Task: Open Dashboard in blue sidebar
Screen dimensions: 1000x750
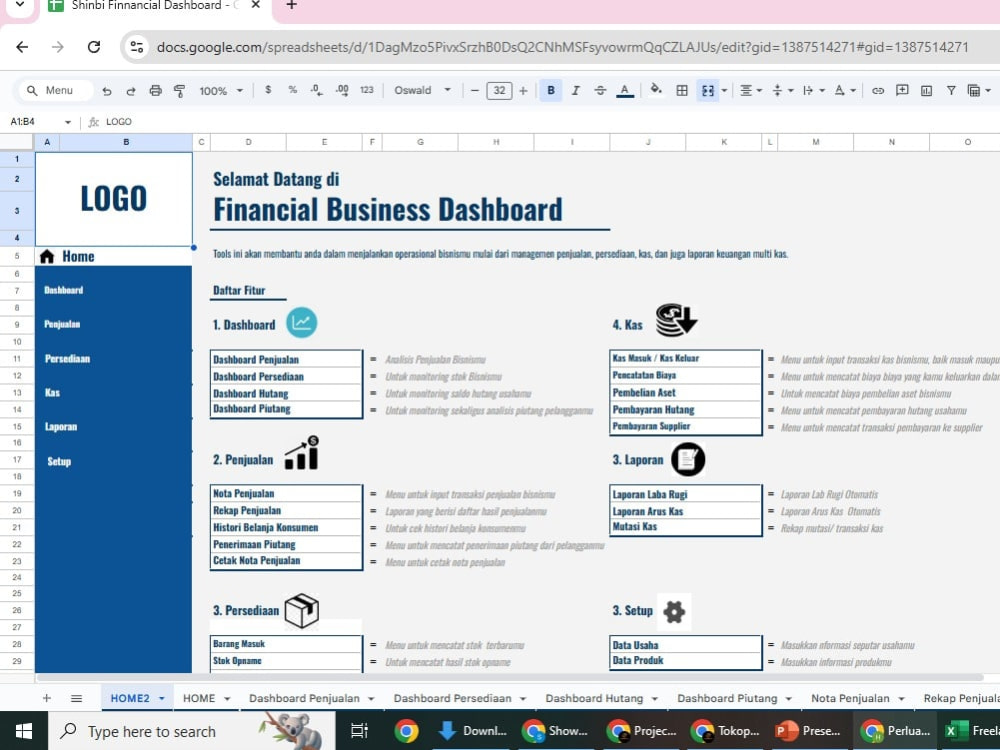Action: click(x=64, y=290)
